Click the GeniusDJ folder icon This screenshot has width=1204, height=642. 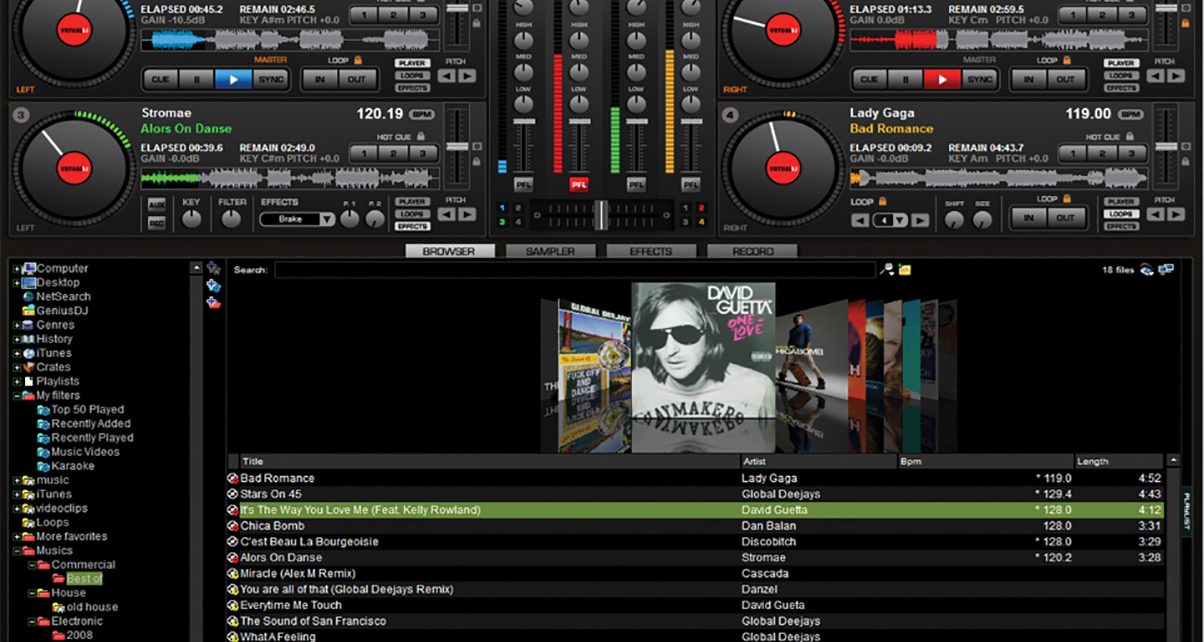click(x=28, y=310)
